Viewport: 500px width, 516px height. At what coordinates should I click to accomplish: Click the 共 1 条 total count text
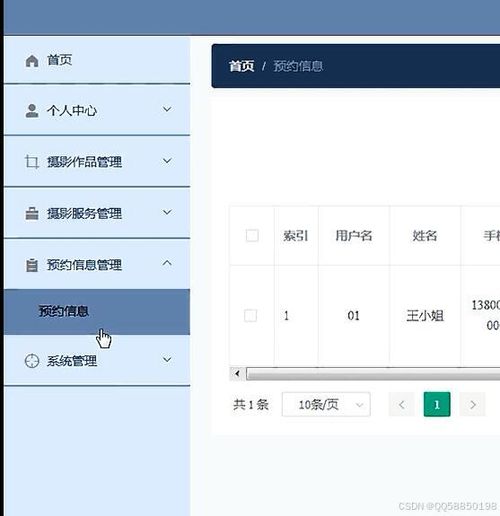pos(251,405)
